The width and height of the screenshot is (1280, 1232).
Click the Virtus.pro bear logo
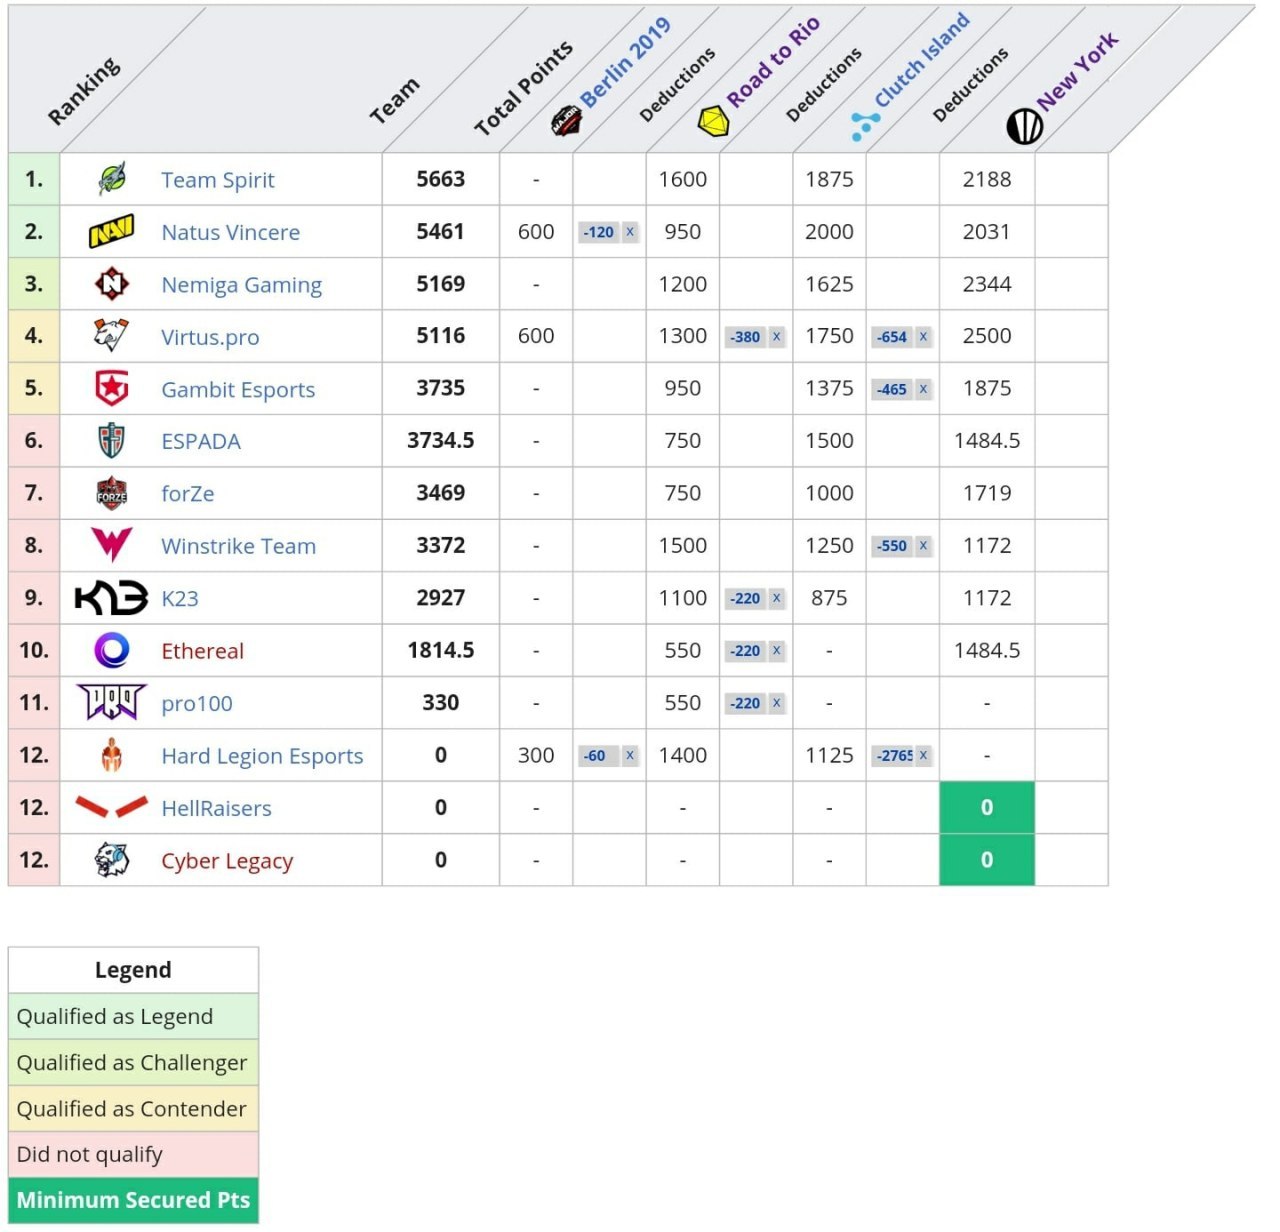[111, 336]
